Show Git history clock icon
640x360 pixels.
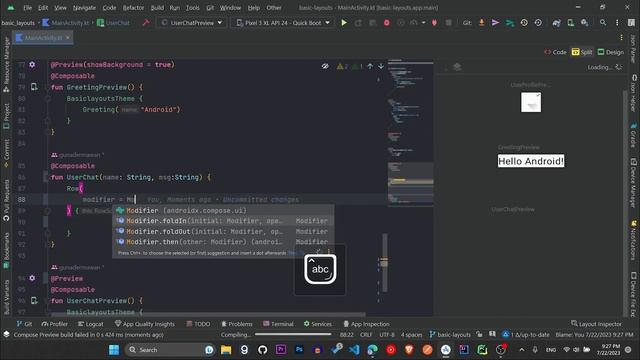coord(524,23)
